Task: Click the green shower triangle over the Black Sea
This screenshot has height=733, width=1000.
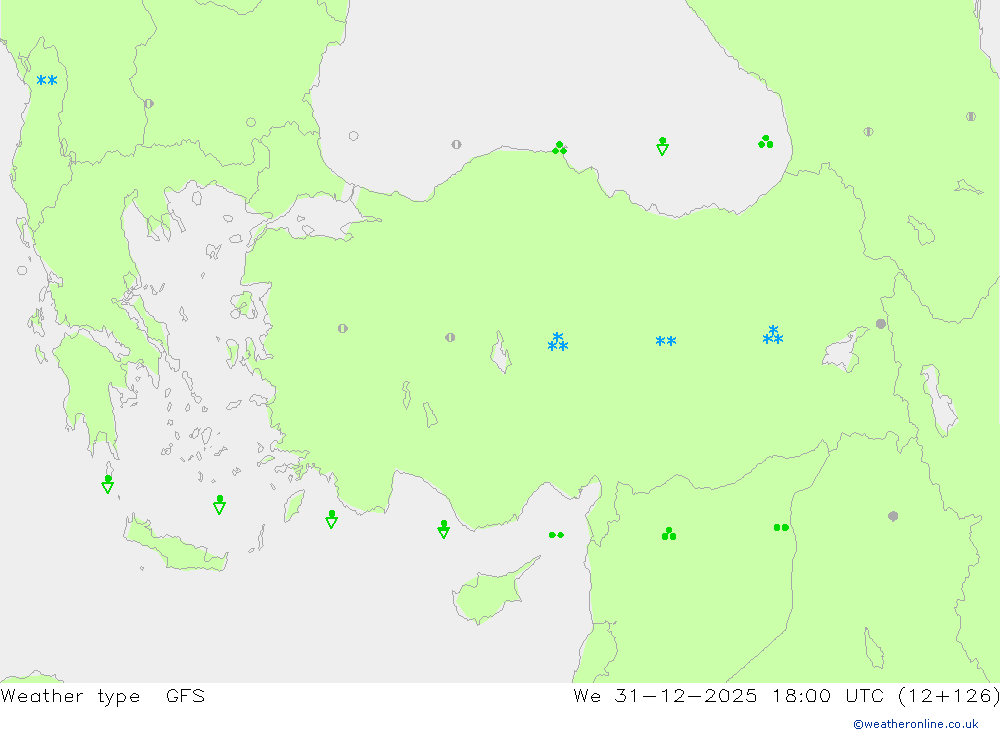Action: [x=663, y=146]
